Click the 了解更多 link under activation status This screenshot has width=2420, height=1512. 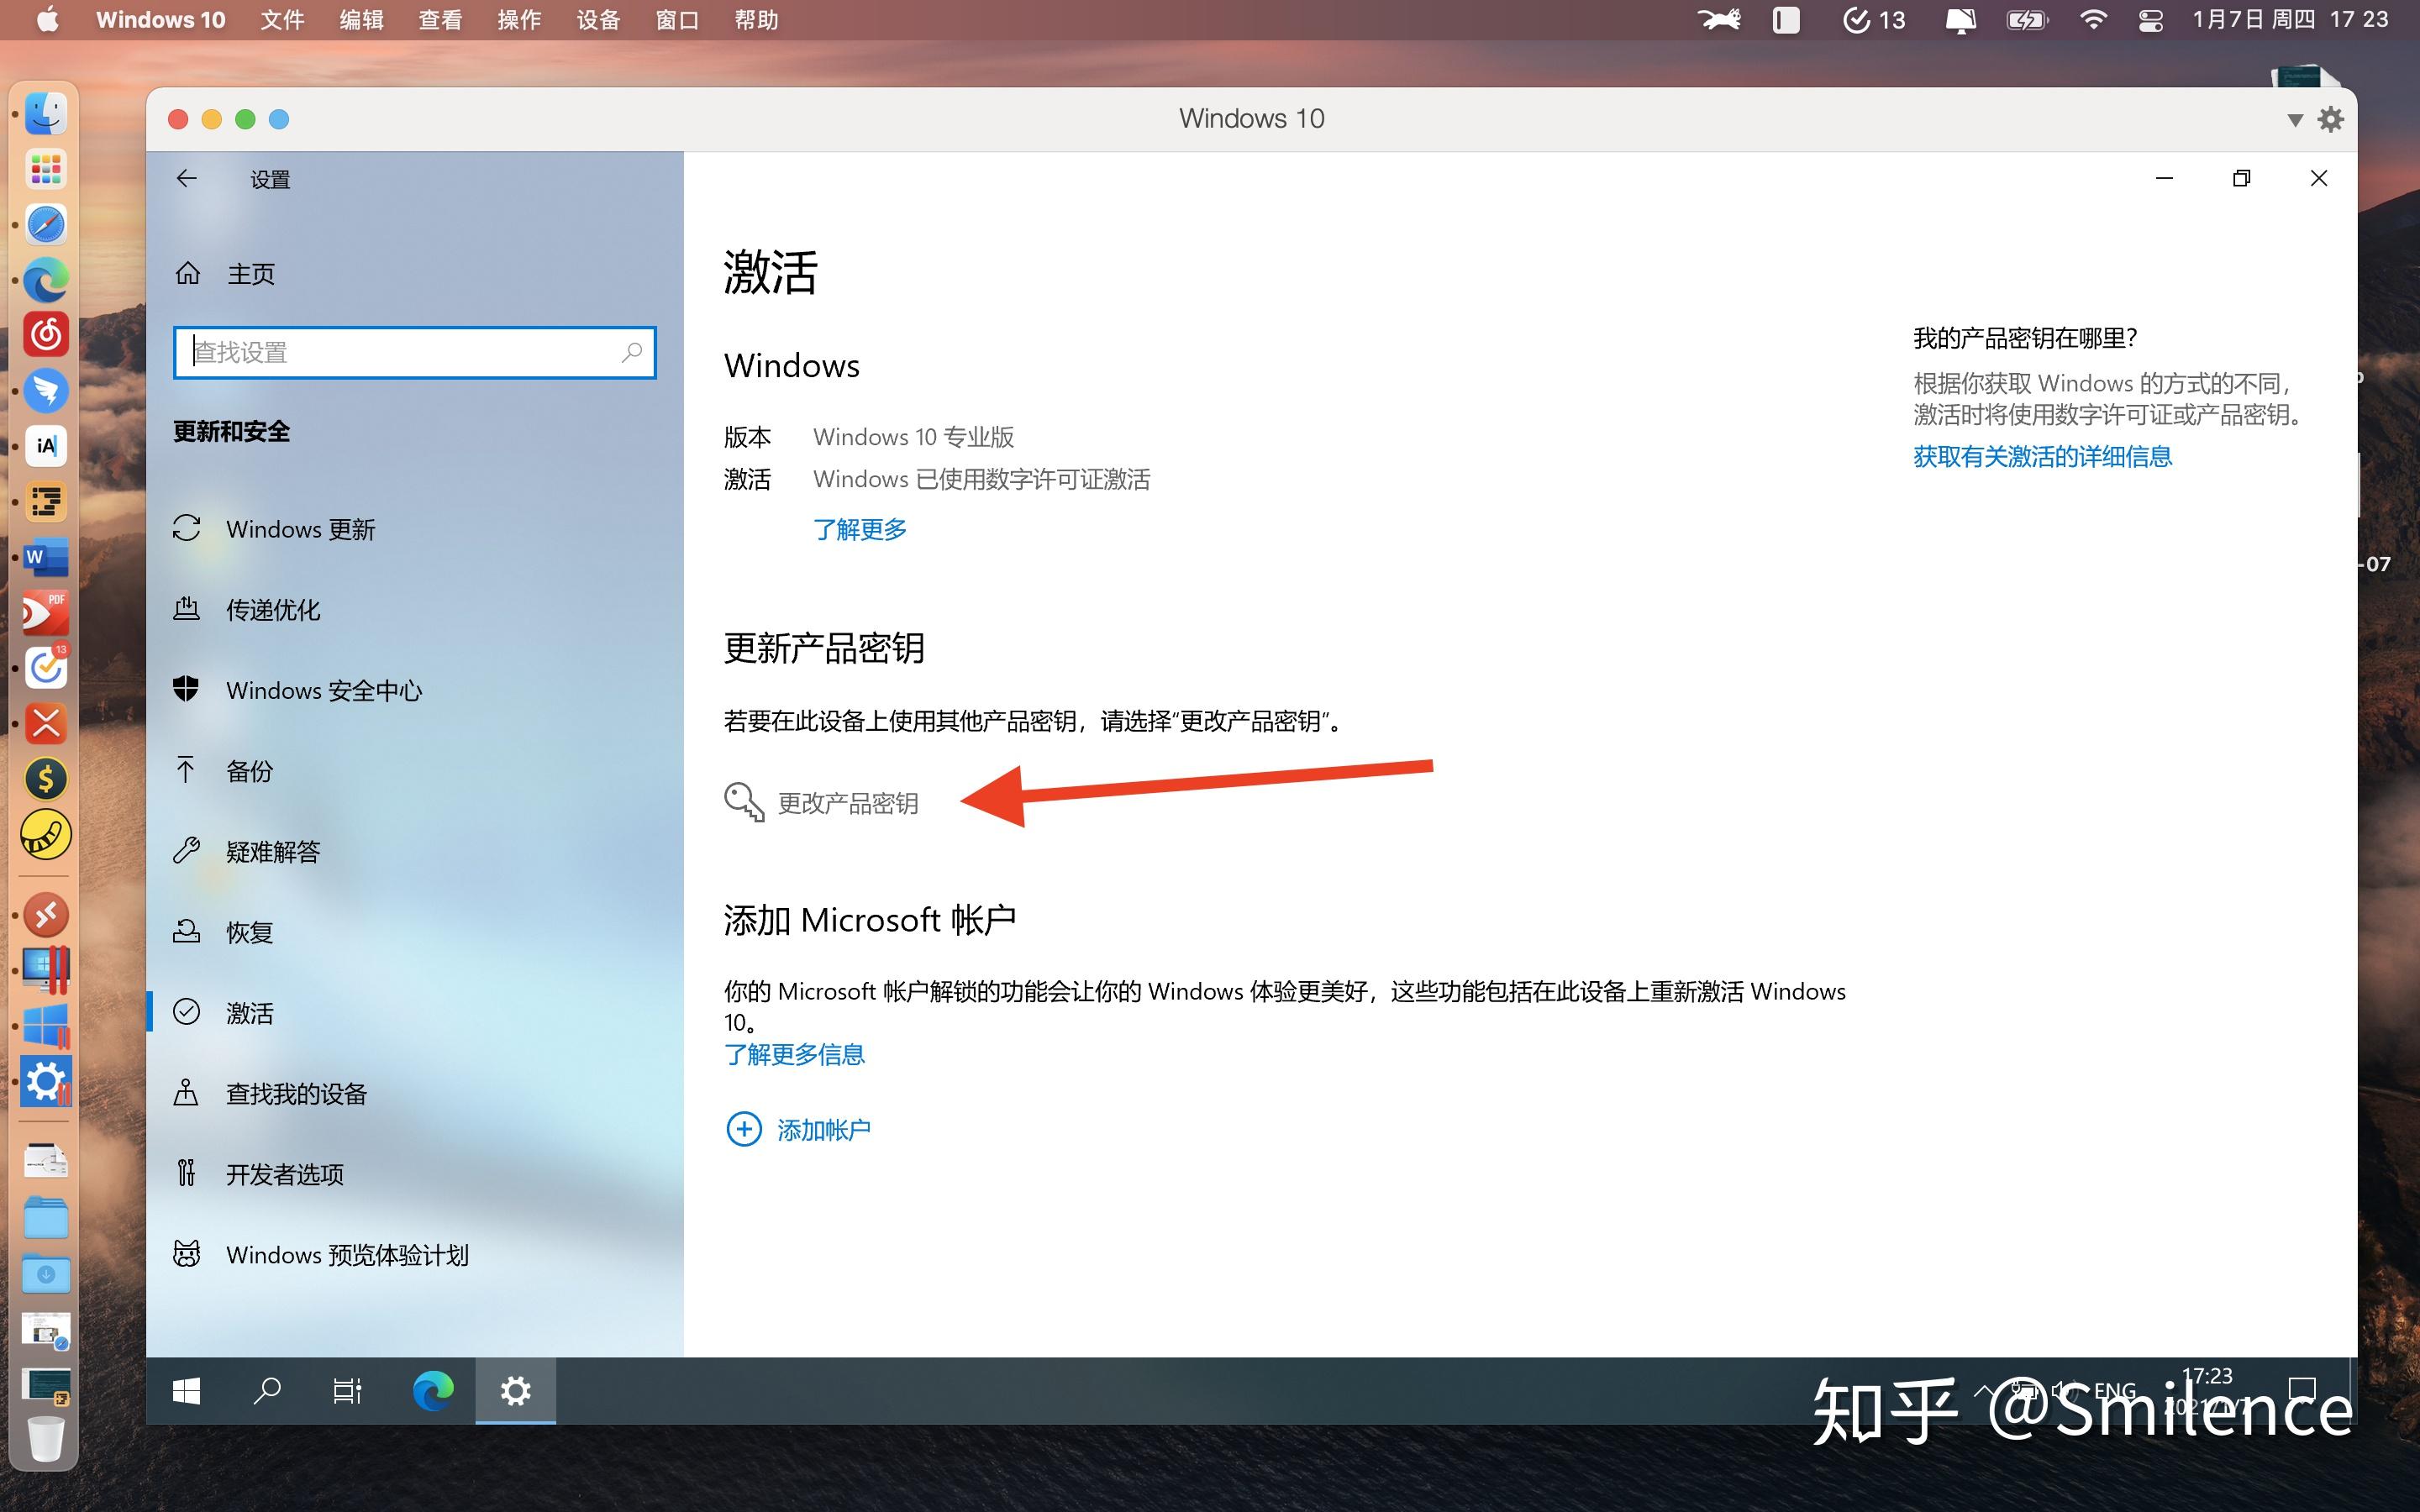(x=859, y=529)
